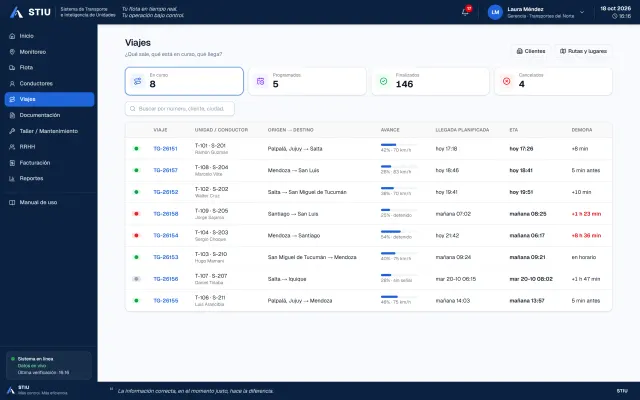Click the Finalizados green check icon
The image size is (640, 400).
click(383, 81)
